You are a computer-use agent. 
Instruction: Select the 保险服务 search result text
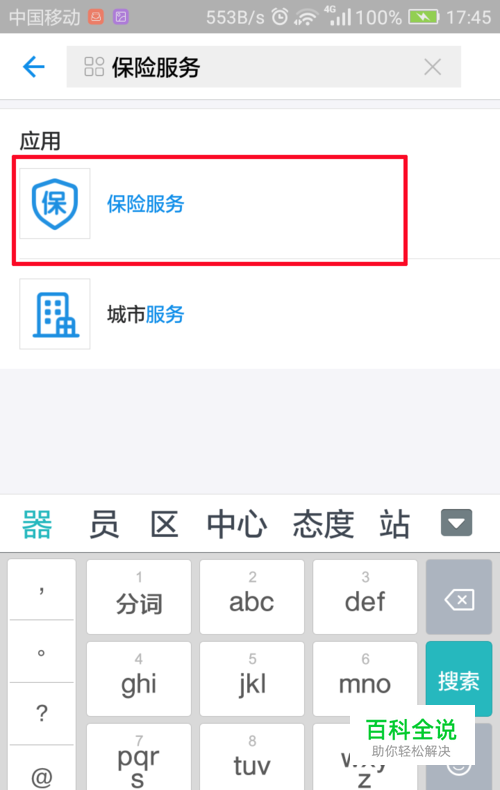click(x=146, y=204)
